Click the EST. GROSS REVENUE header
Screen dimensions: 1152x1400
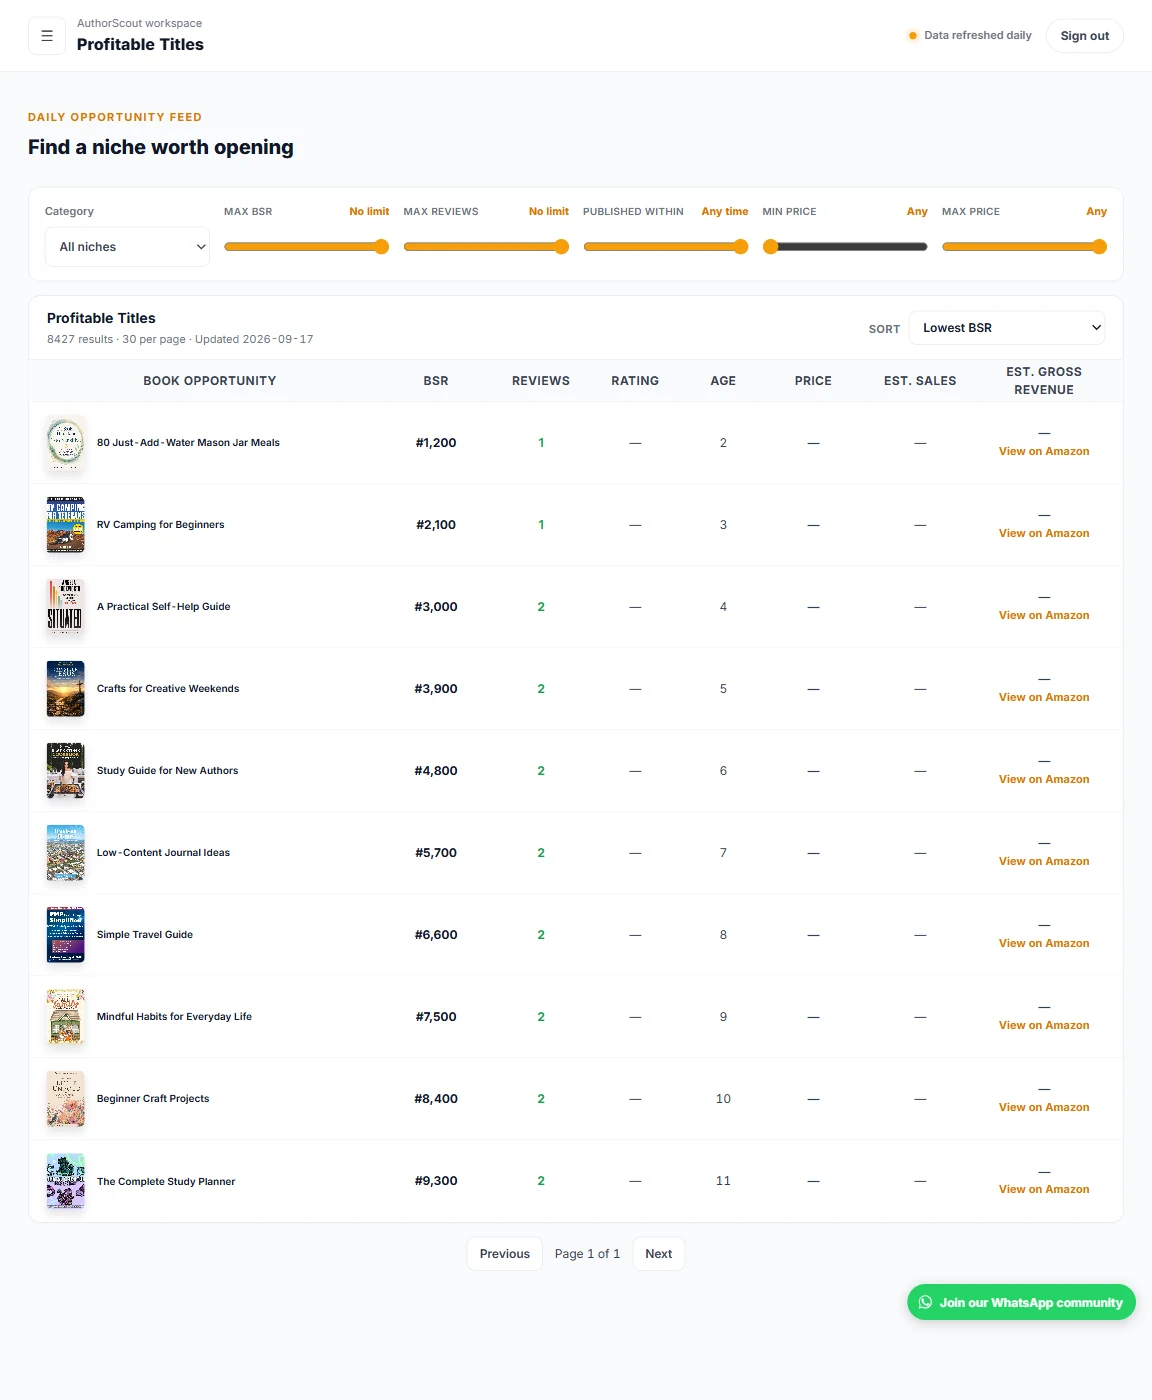[x=1044, y=381]
